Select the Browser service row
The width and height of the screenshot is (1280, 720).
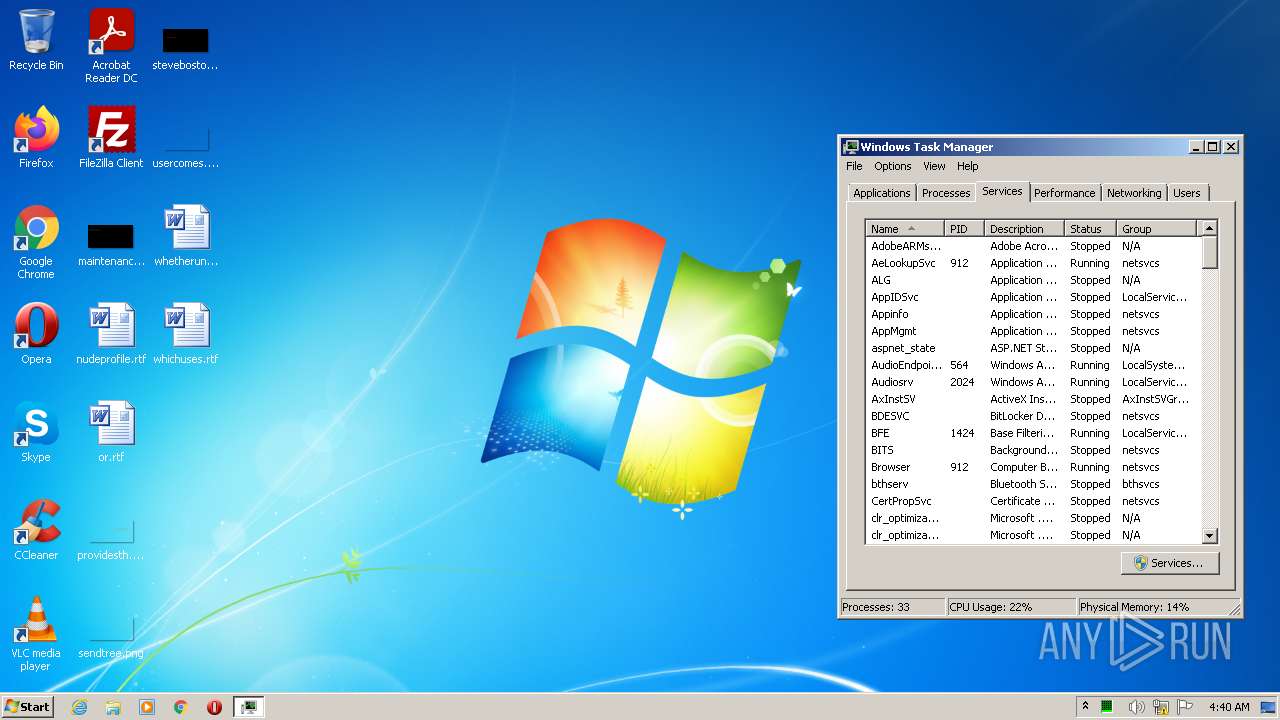[1032, 467]
